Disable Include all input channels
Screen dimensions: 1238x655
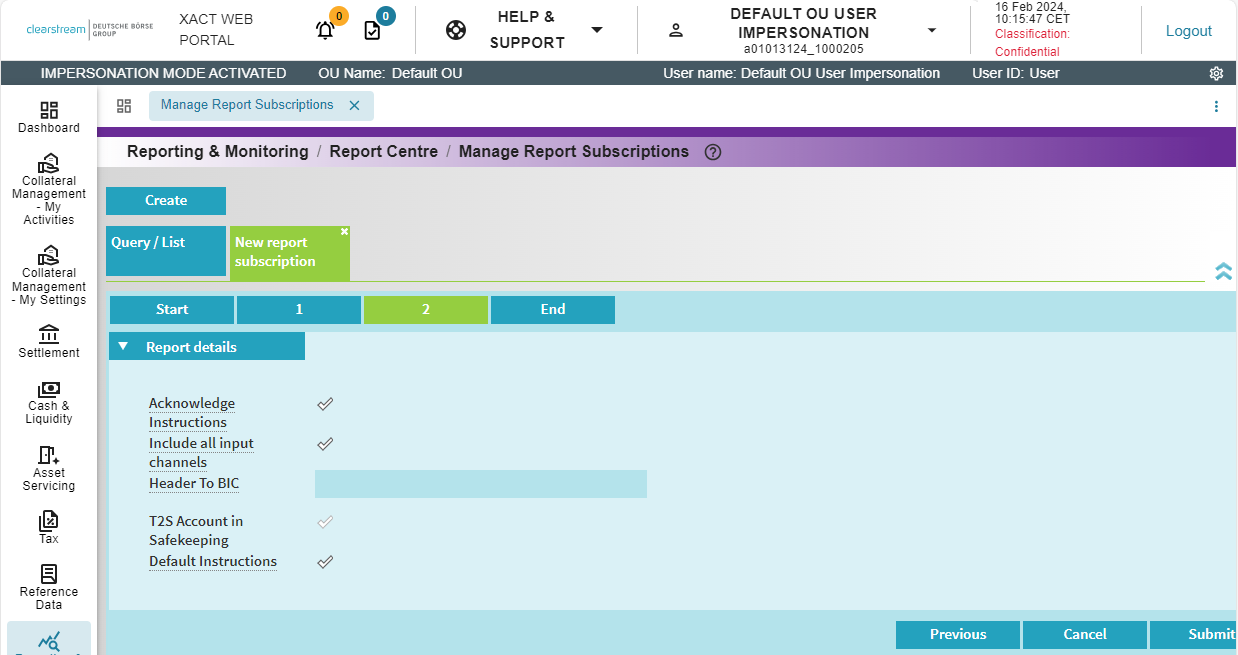[x=324, y=443]
